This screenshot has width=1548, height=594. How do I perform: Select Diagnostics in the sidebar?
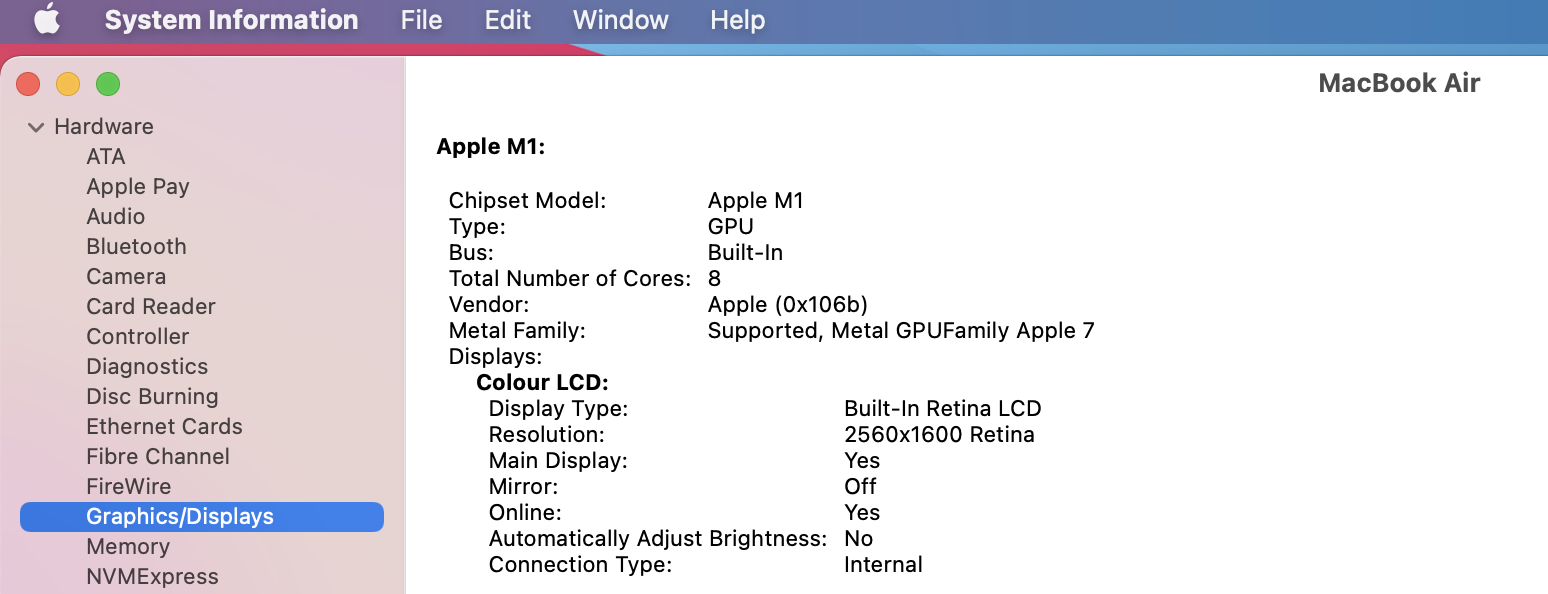coord(147,367)
